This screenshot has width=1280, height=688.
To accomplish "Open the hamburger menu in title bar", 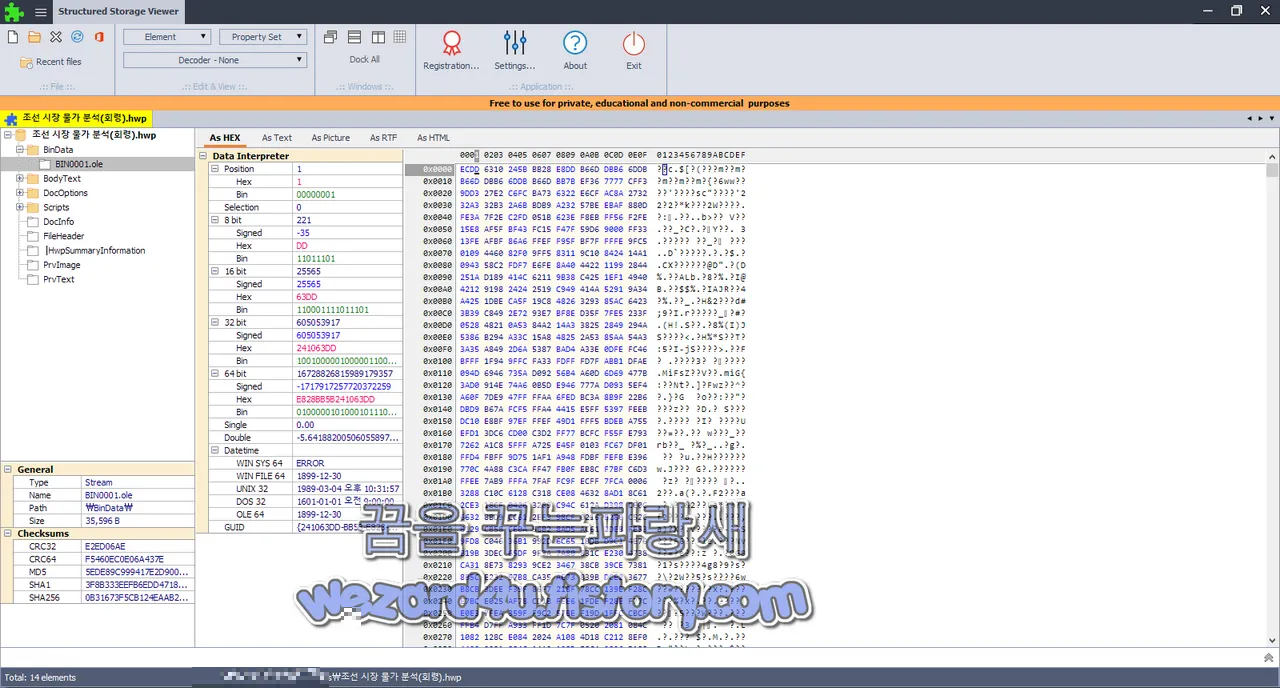I will point(41,12).
